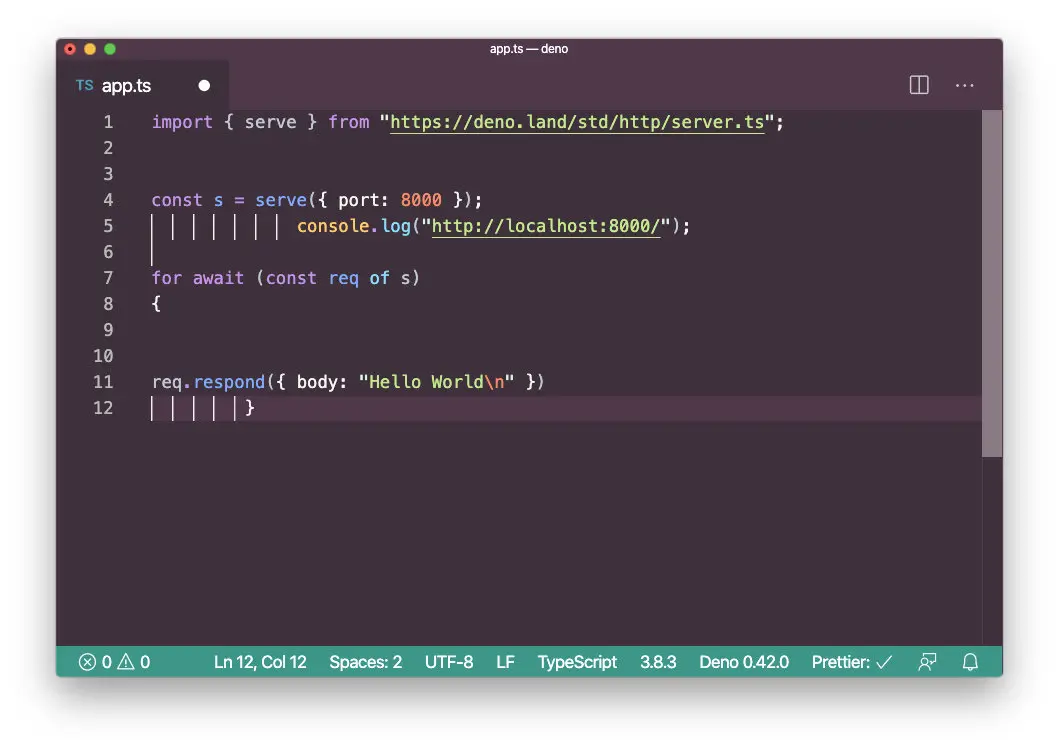The height and width of the screenshot is (751, 1059).
Task: Click line number 12 in gutter
Action: pos(103,408)
